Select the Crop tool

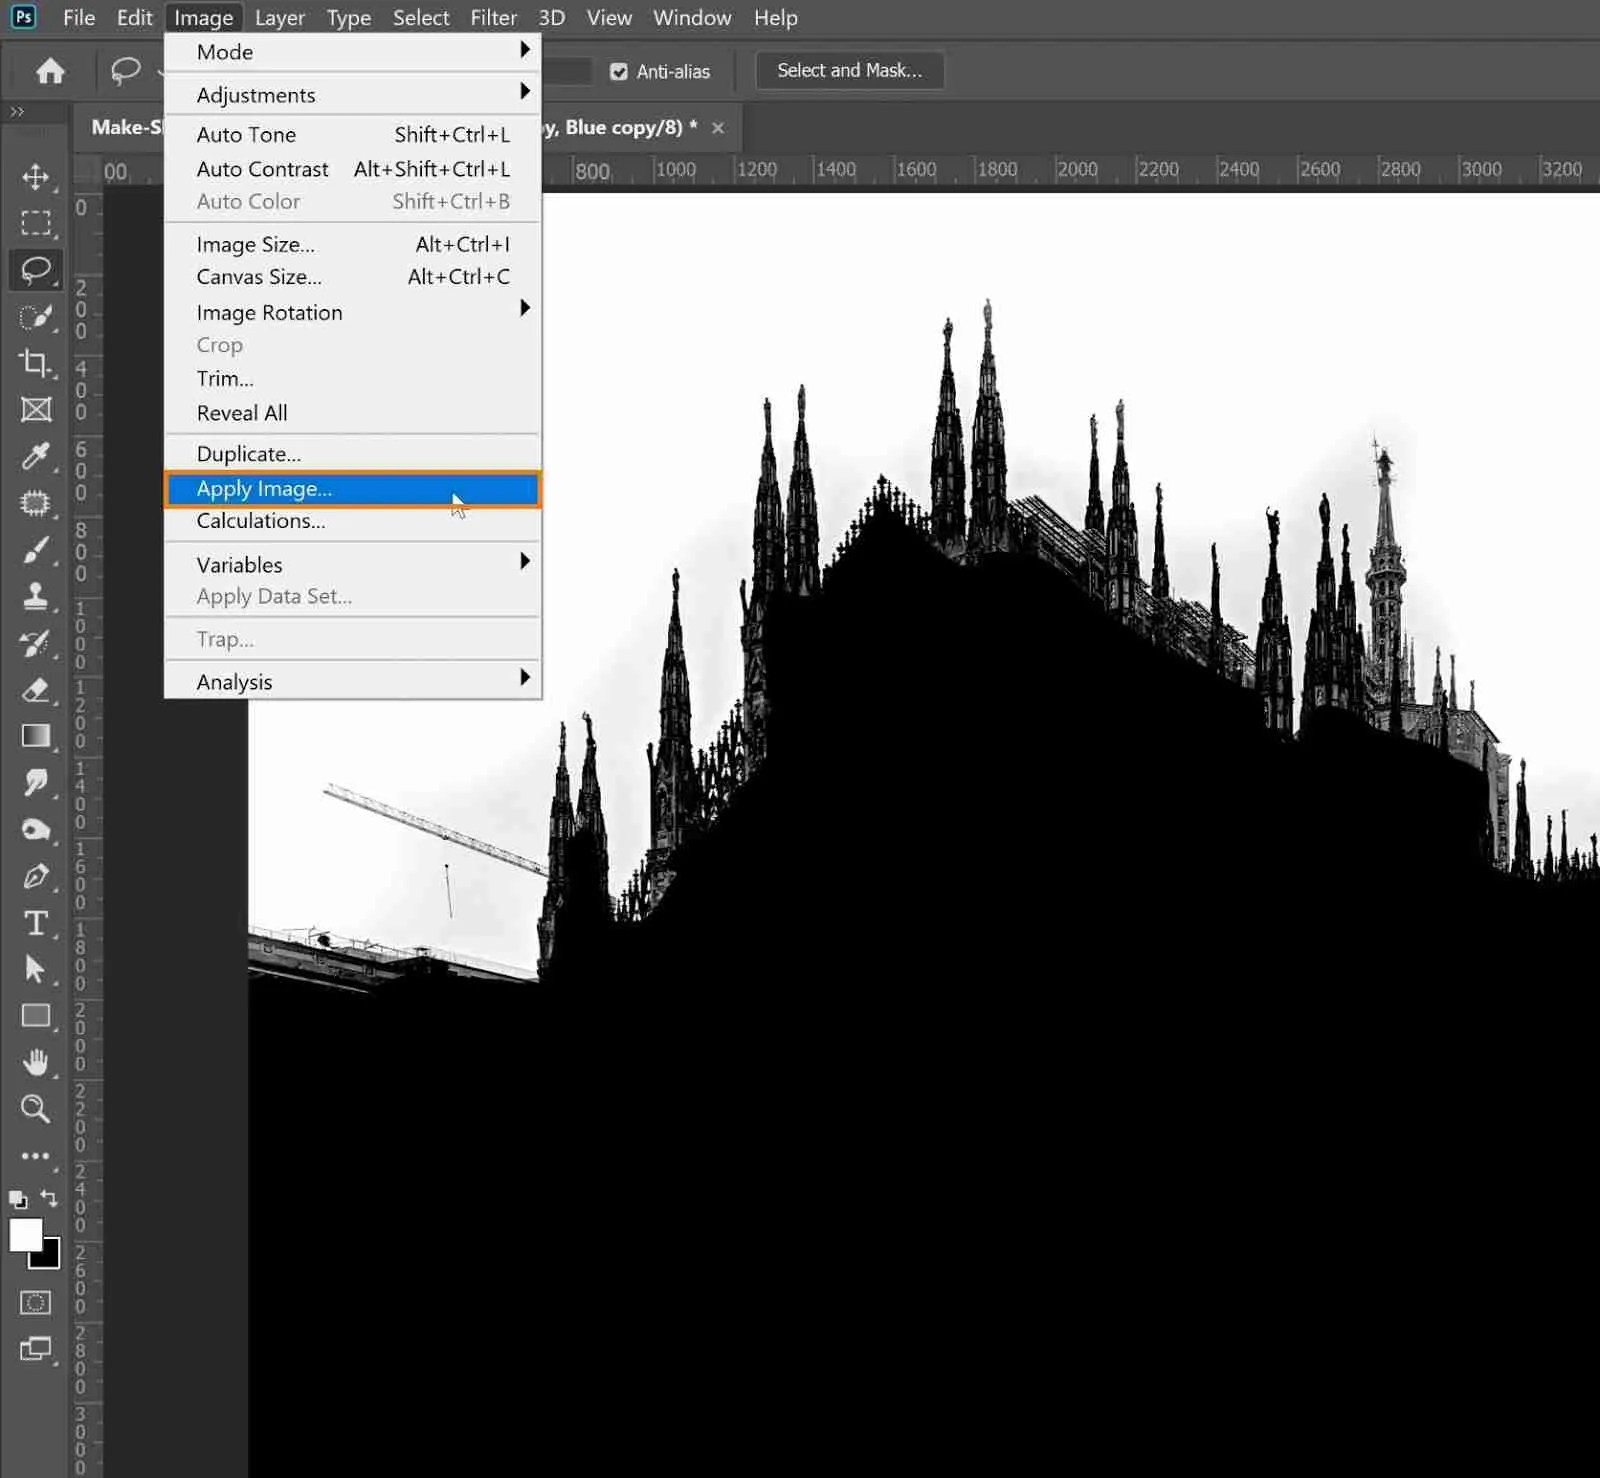click(x=36, y=364)
